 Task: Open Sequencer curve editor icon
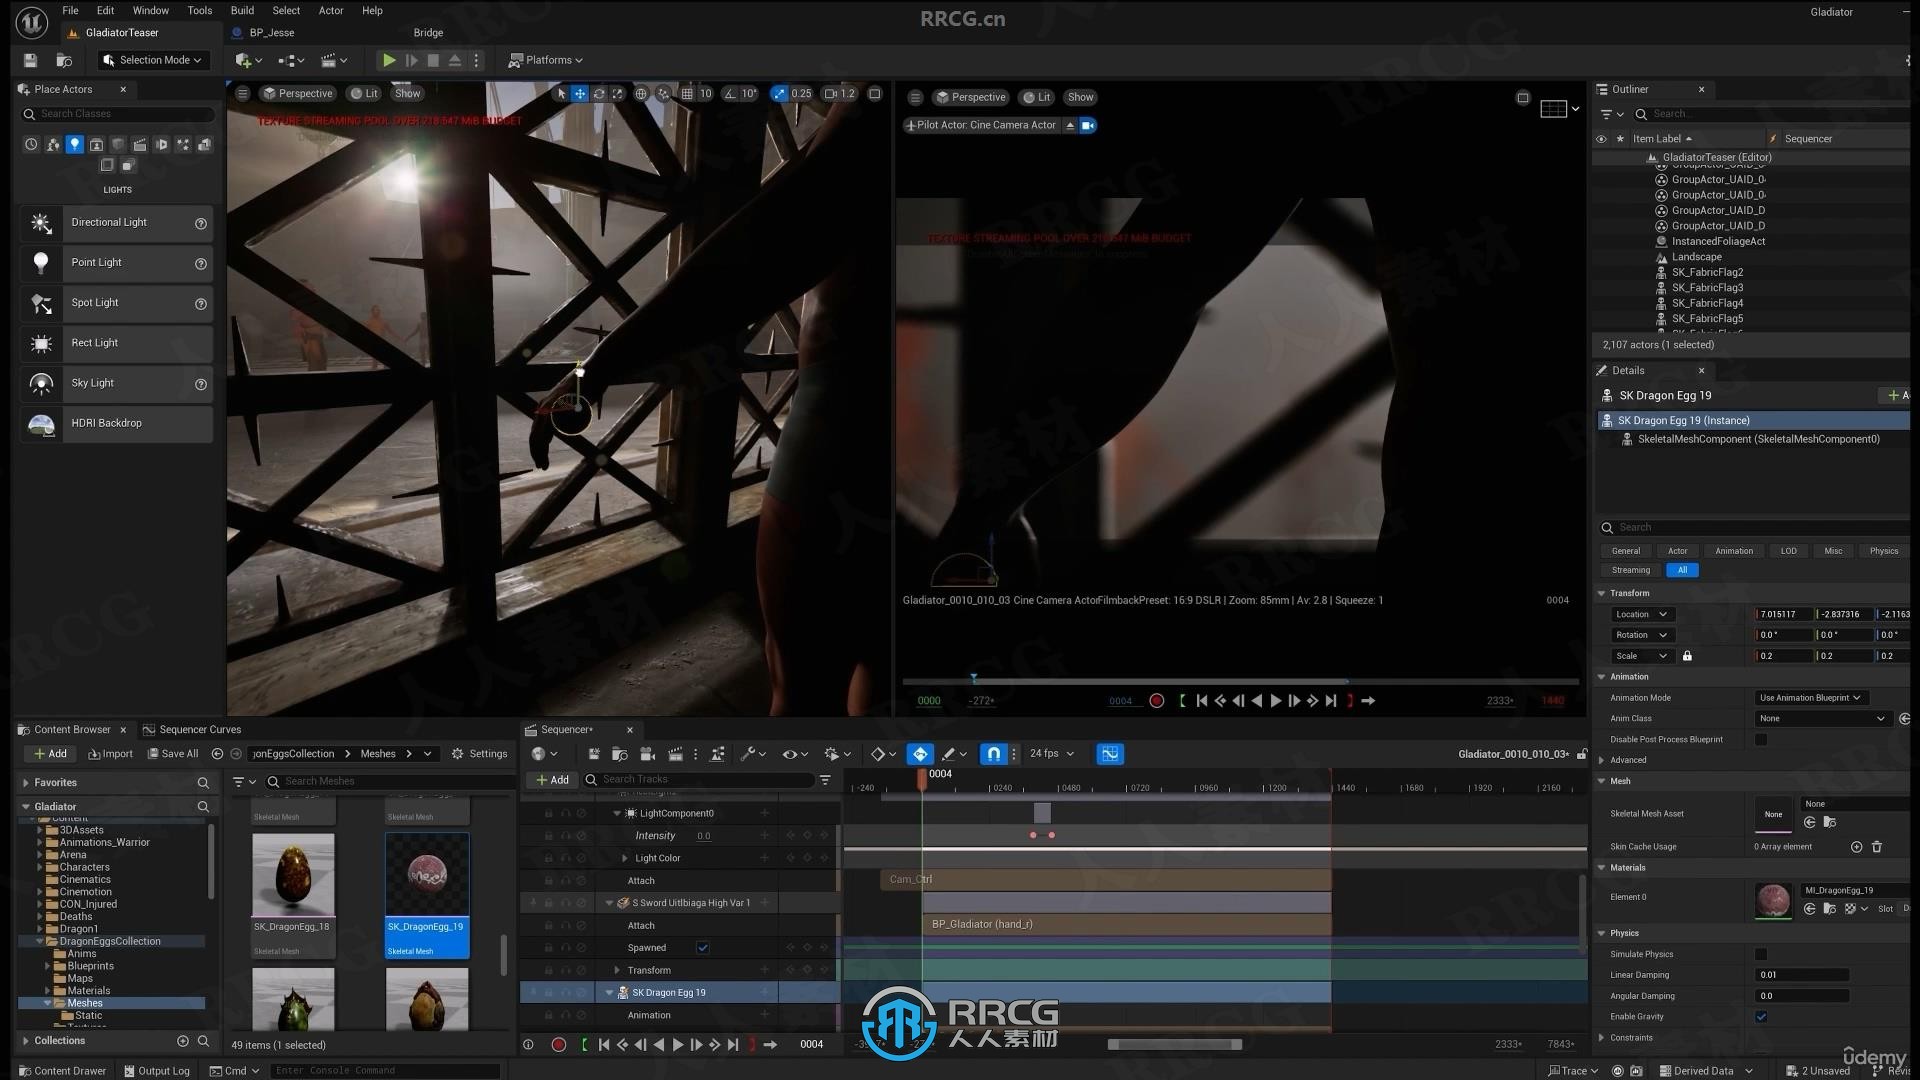(x=1110, y=754)
